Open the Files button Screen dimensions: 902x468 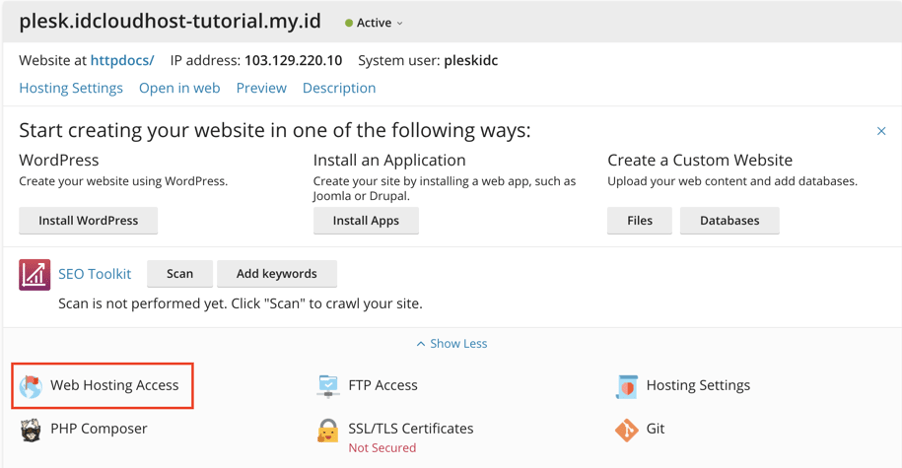640,221
